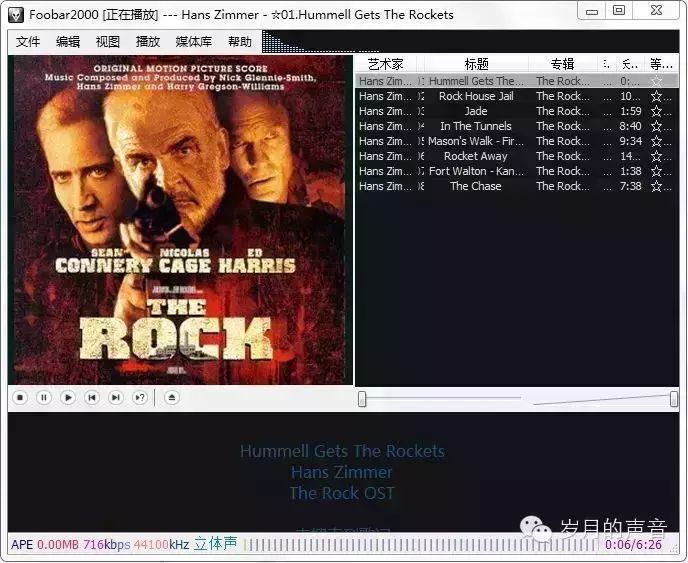Open the 文件 menu
The height and width of the screenshot is (563, 688).
[x=28, y=42]
